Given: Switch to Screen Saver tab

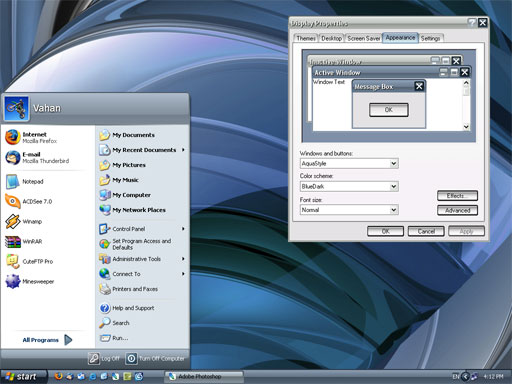Looking at the screenshot, I should pos(363,38).
